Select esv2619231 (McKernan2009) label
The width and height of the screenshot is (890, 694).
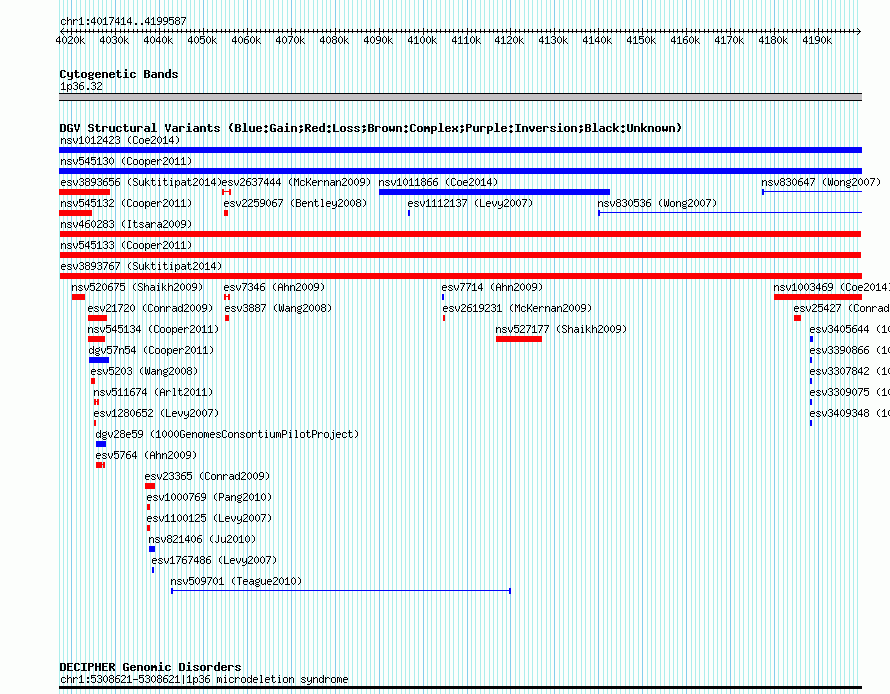coord(517,308)
